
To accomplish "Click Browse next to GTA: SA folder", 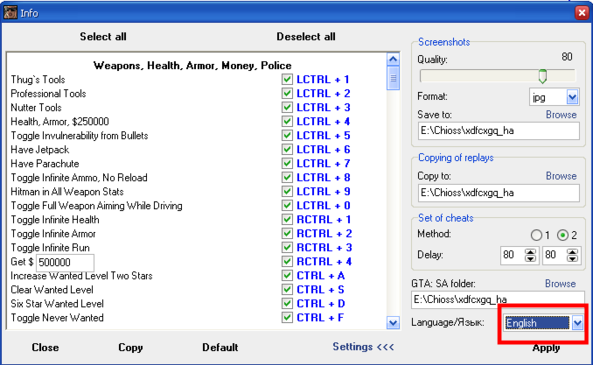I will (560, 284).
